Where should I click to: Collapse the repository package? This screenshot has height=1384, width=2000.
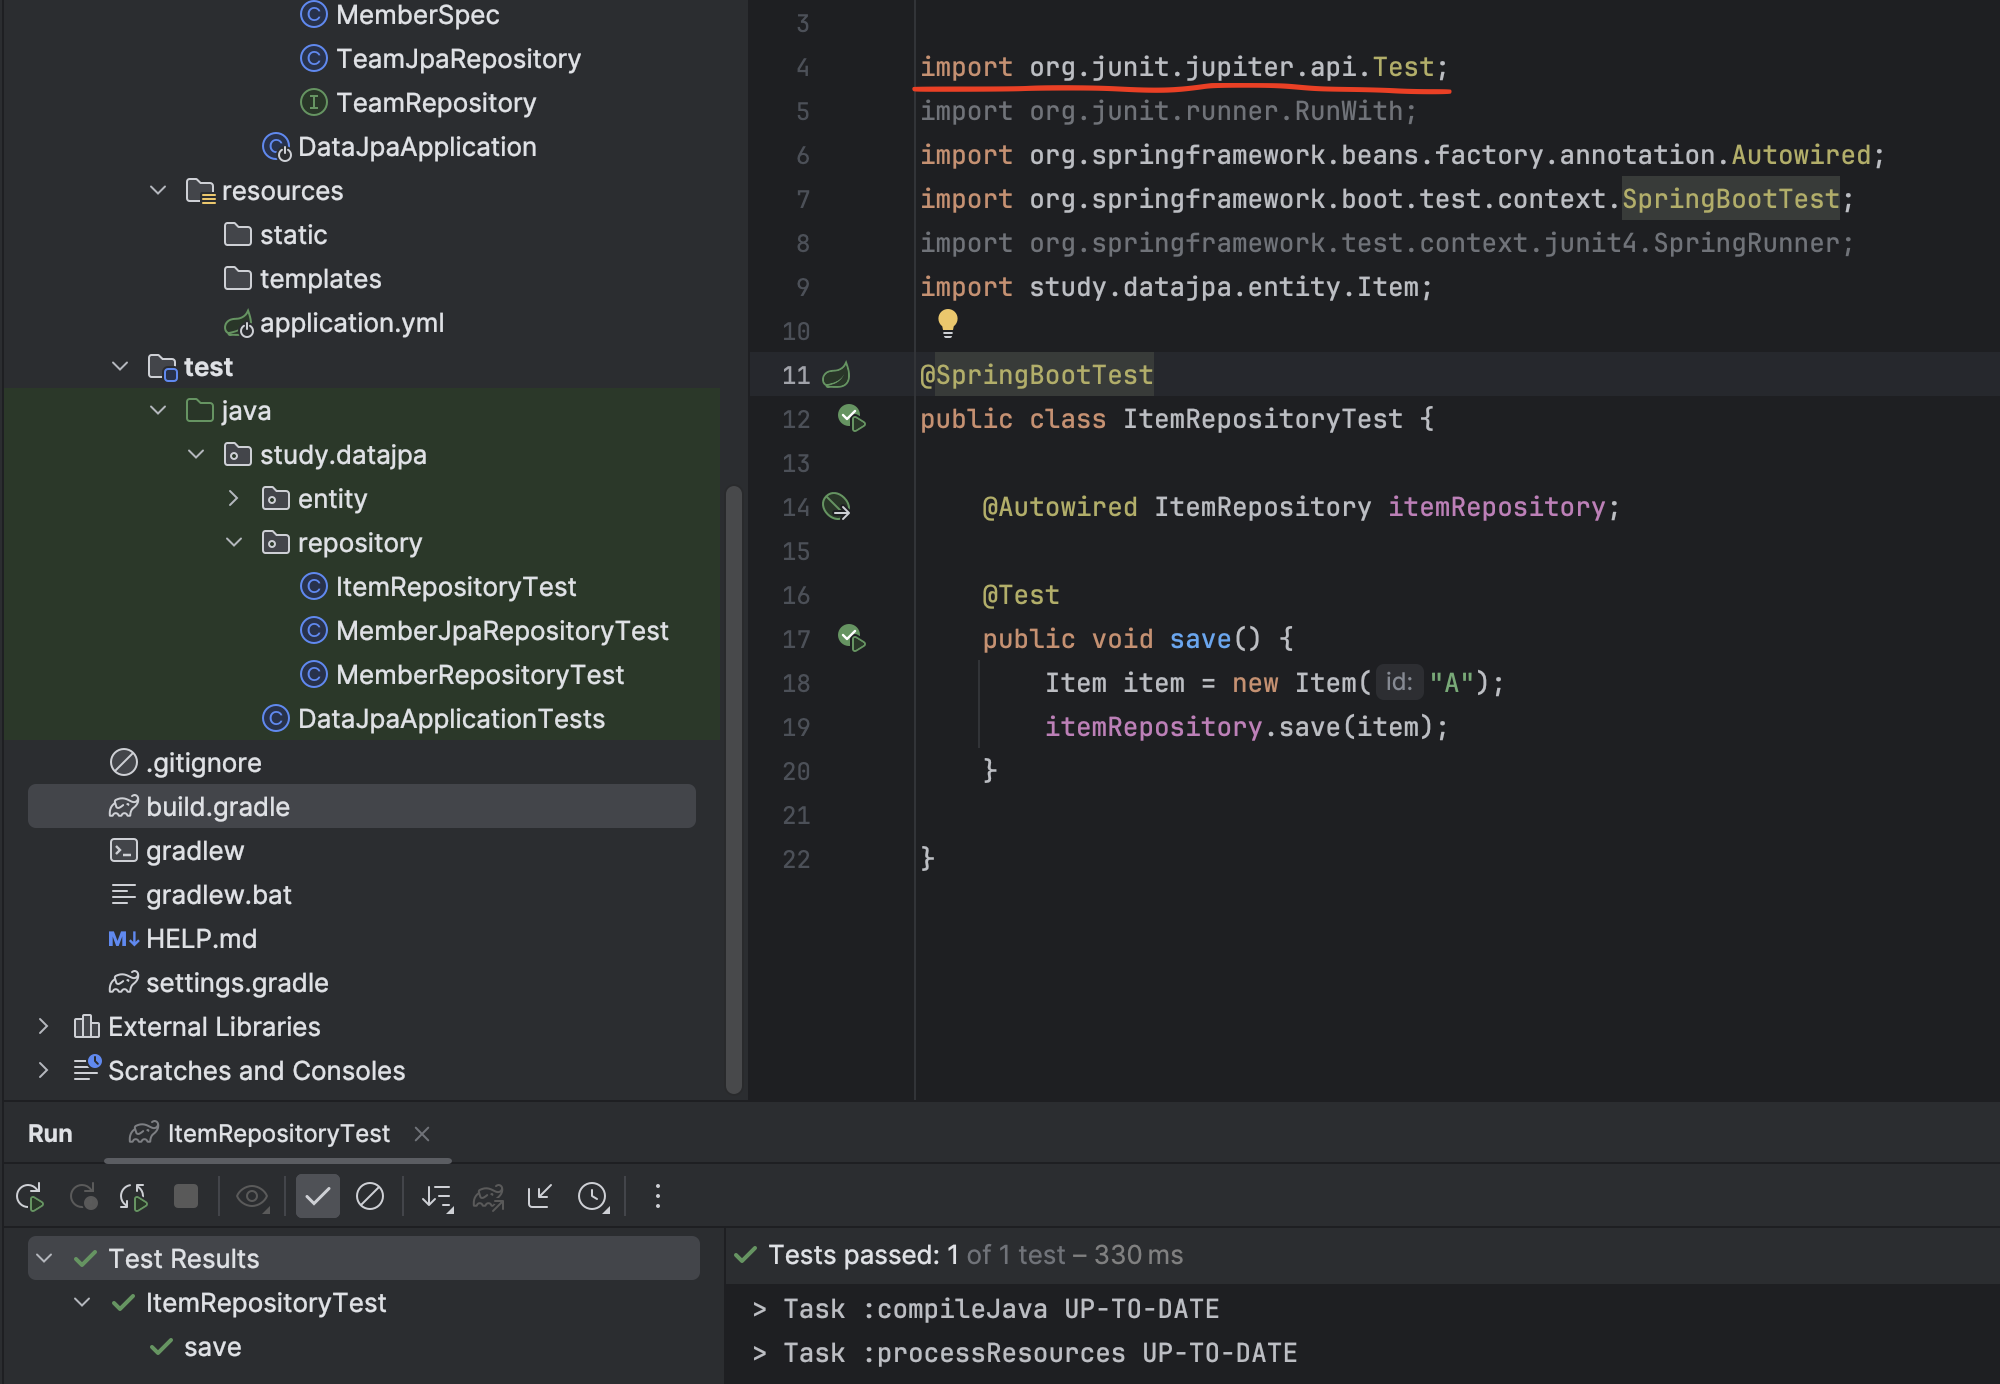pyautogui.click(x=234, y=542)
